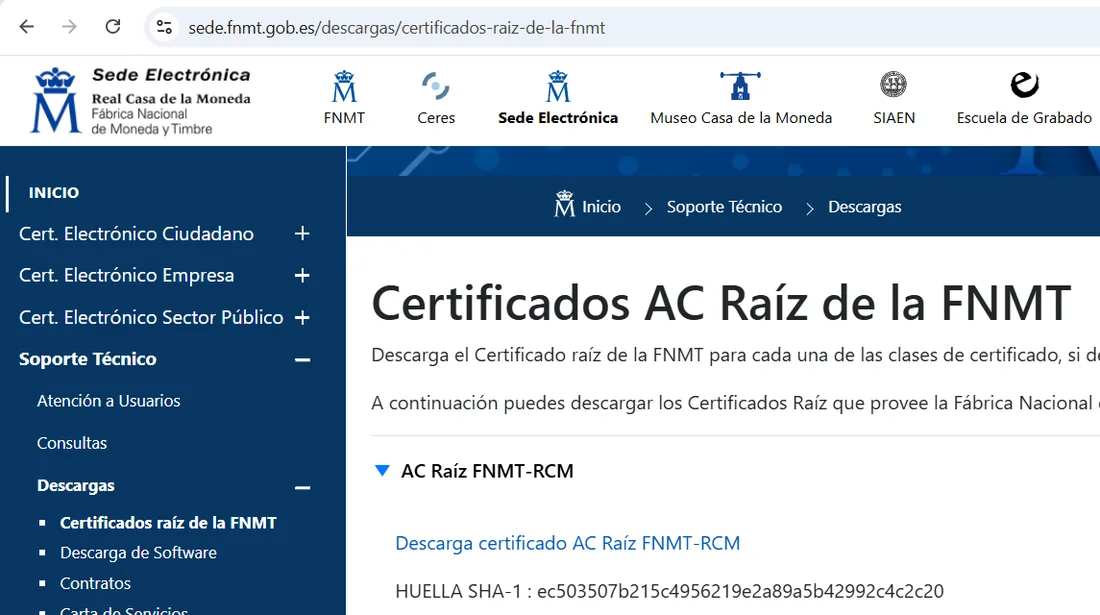This screenshot has height=615, width=1100.
Task: Select INICIO in the sidebar
Action: [x=53, y=193]
